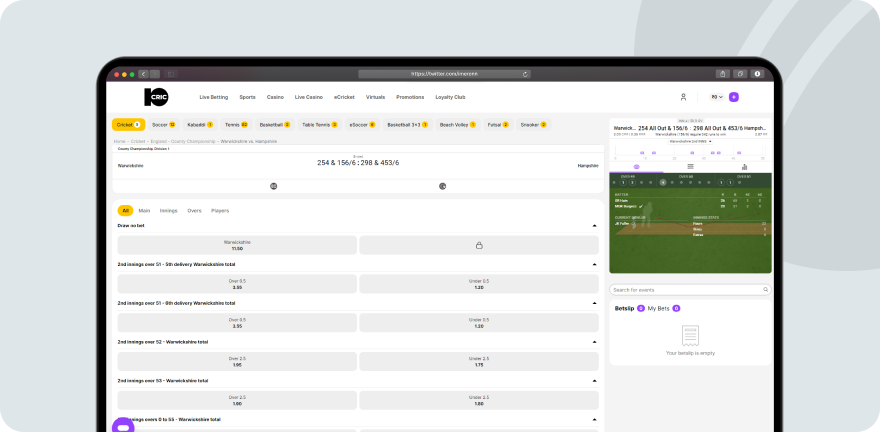Select the Futsal sport chip
880x432 pixels.
(498, 125)
